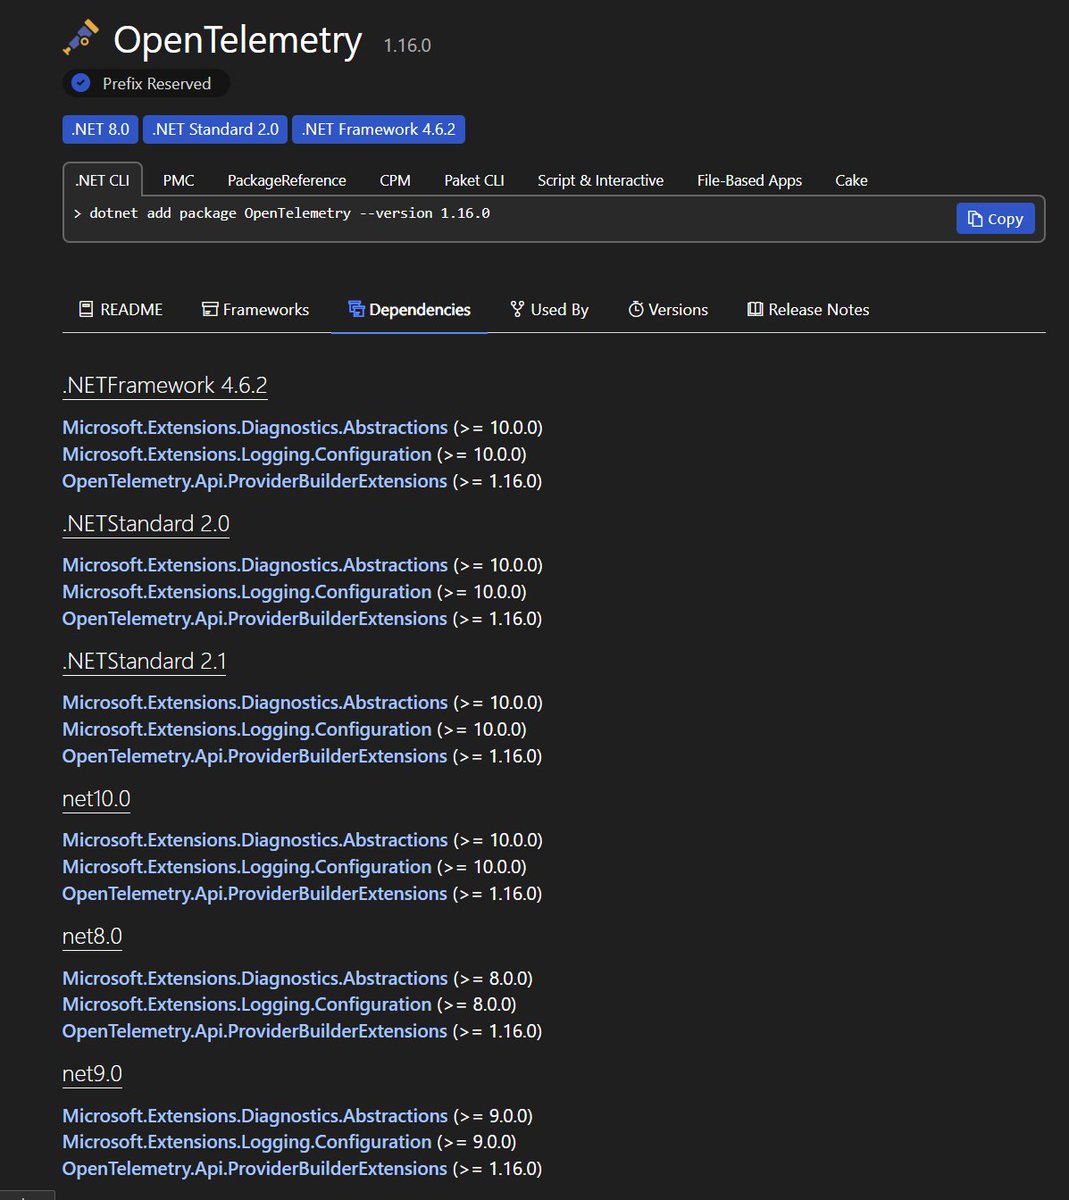Open Diagnostics.Abstractions link under net8.0
Image resolution: width=1069 pixels, height=1200 pixels.
(x=255, y=978)
